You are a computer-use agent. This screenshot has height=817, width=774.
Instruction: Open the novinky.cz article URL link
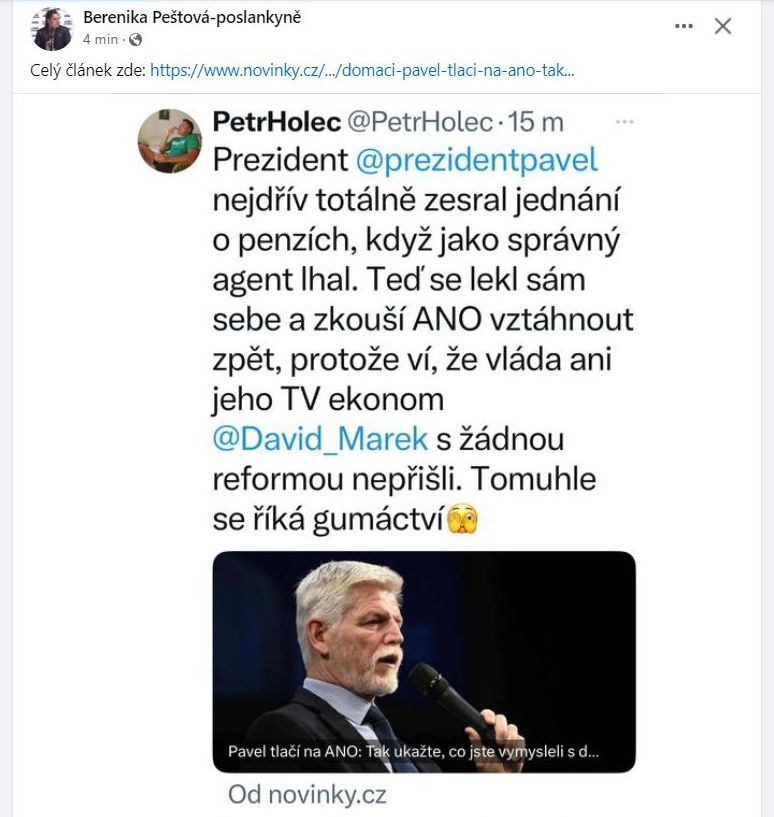pos(362,70)
